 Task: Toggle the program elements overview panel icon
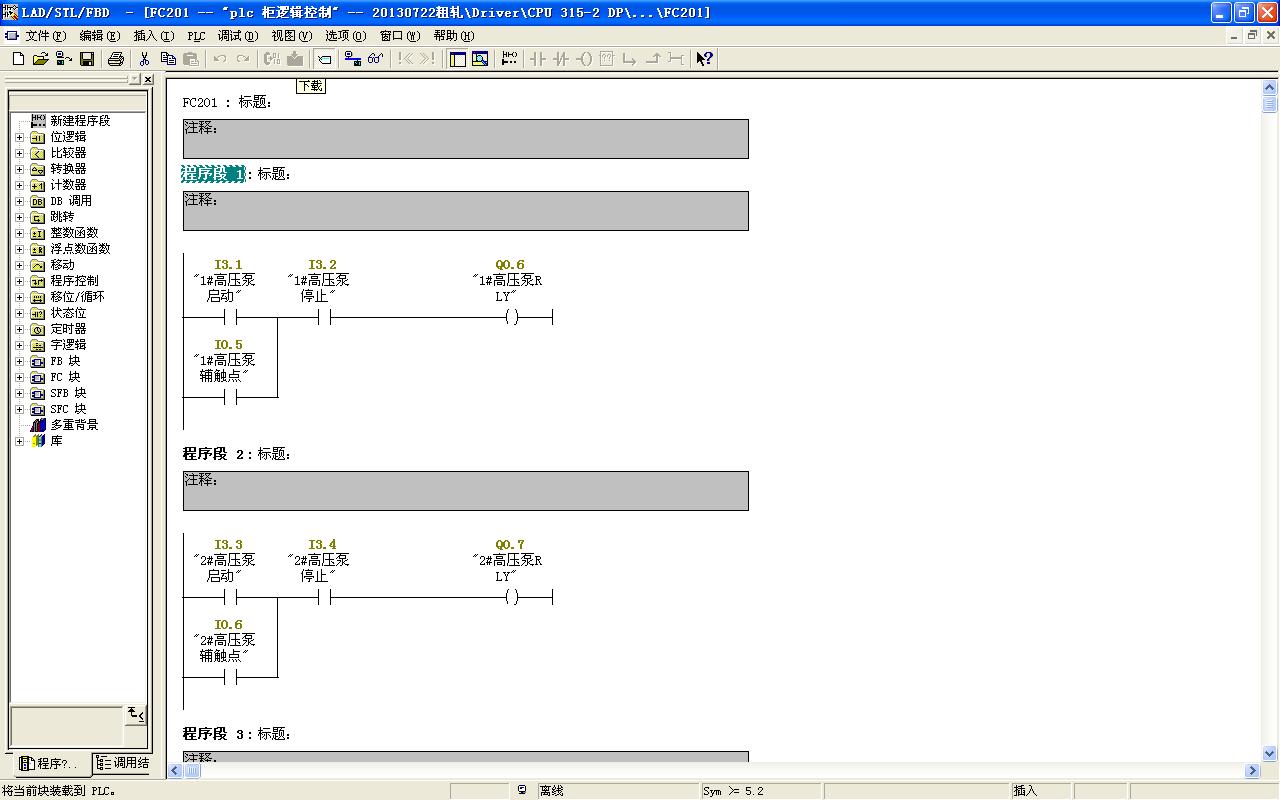click(x=458, y=59)
